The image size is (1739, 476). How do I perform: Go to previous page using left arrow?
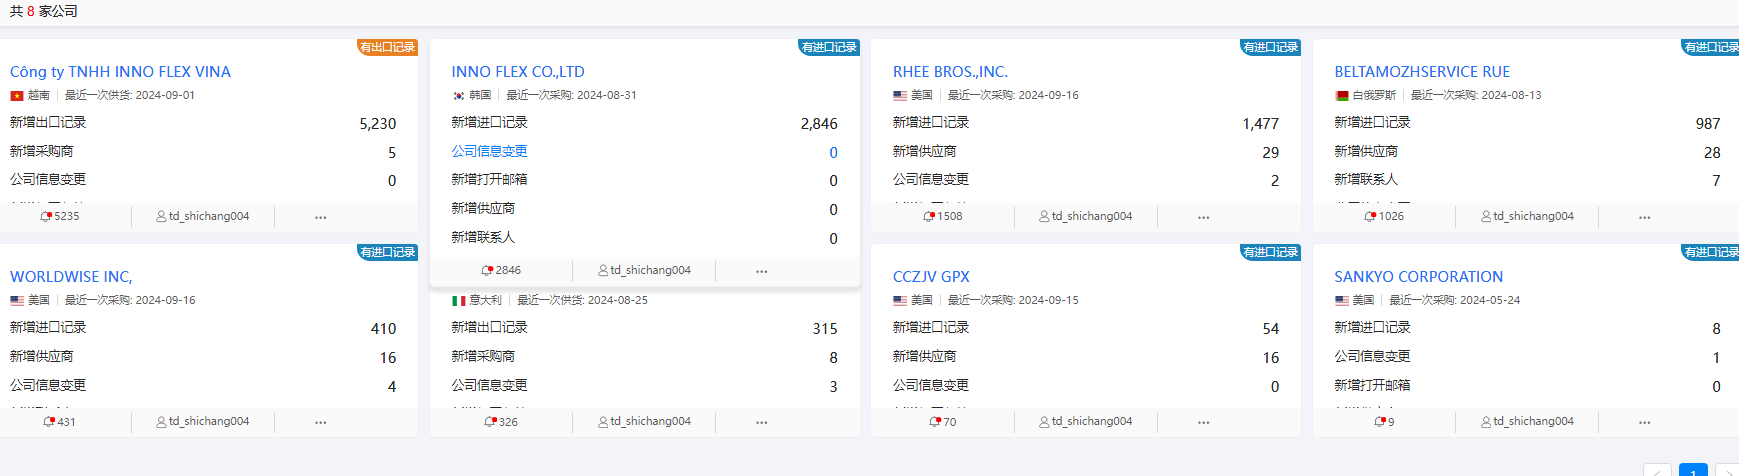(1657, 472)
